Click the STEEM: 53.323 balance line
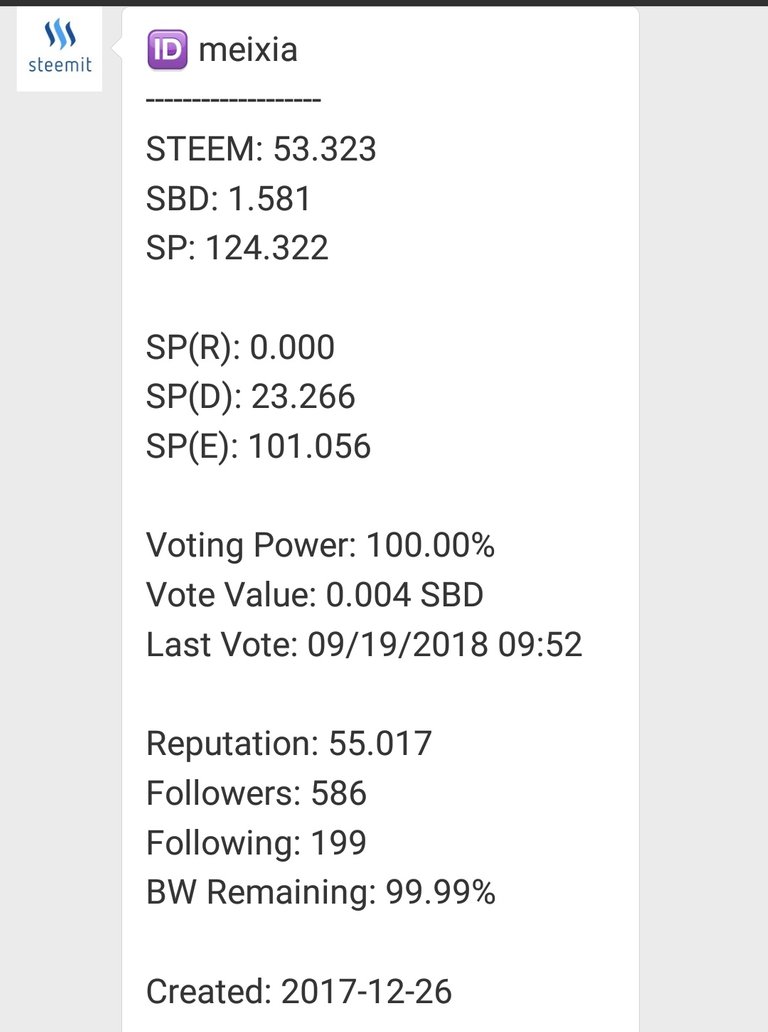768x1032 pixels. click(x=261, y=149)
